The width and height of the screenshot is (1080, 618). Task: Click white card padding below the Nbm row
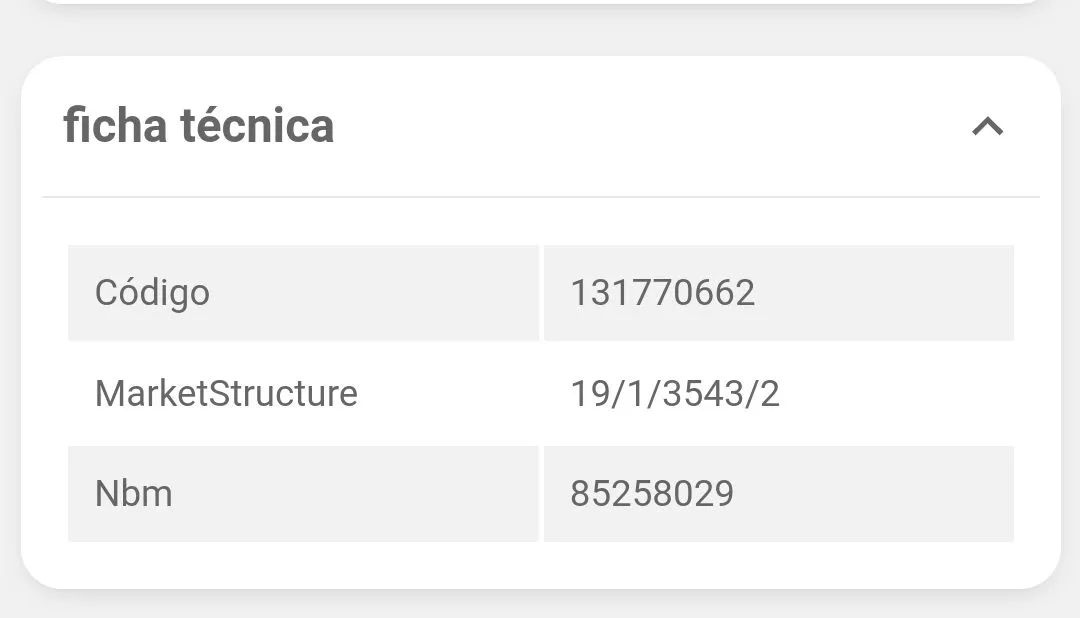540,565
